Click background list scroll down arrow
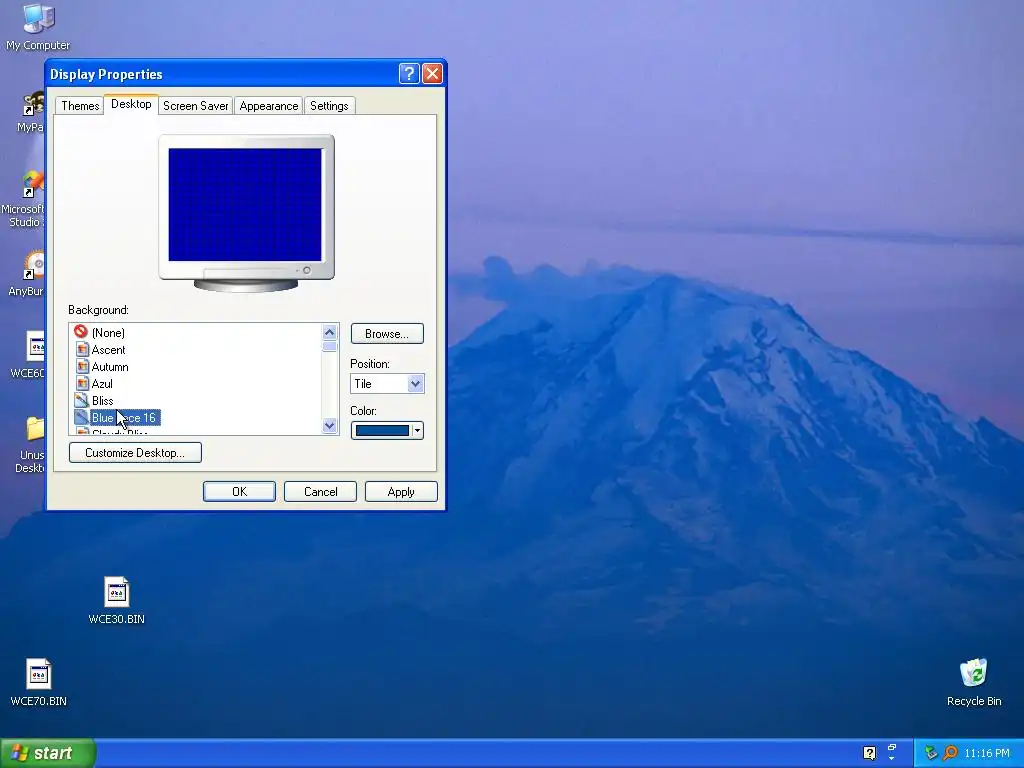 point(329,426)
